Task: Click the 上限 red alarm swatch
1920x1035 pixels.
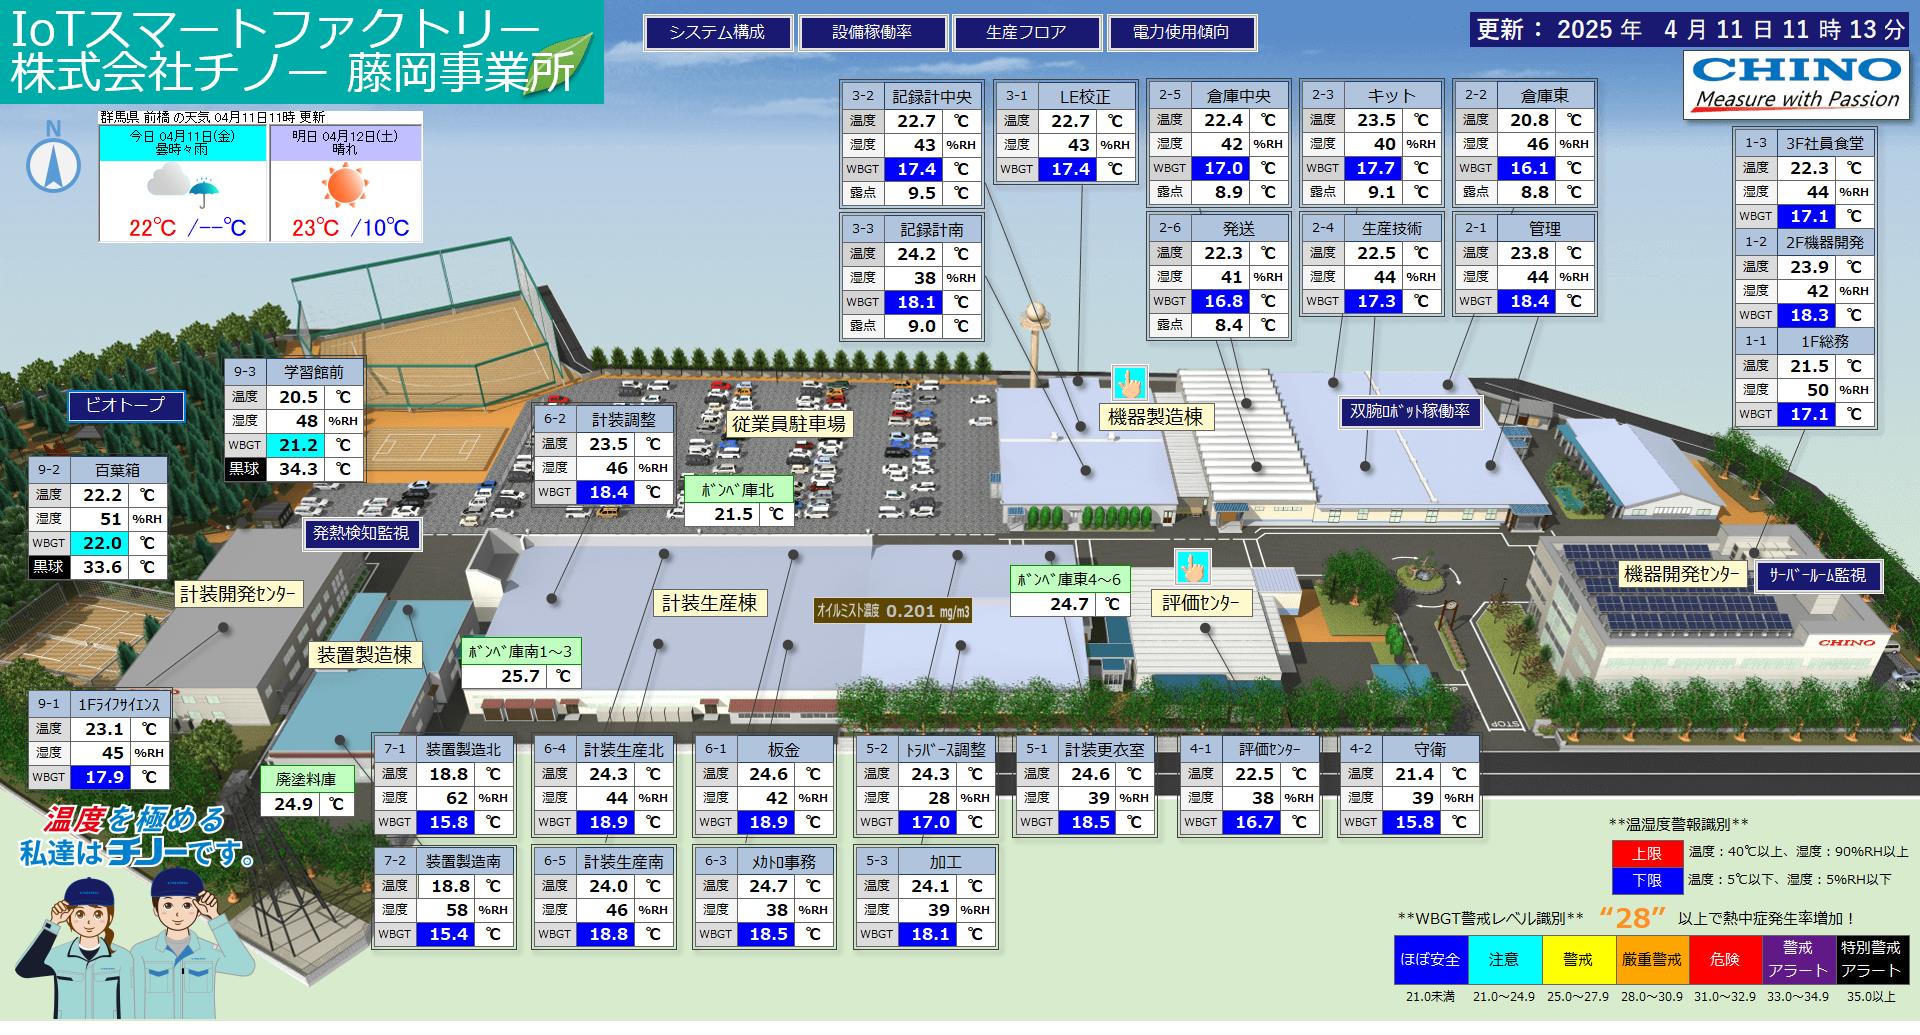Action: 1646,853
